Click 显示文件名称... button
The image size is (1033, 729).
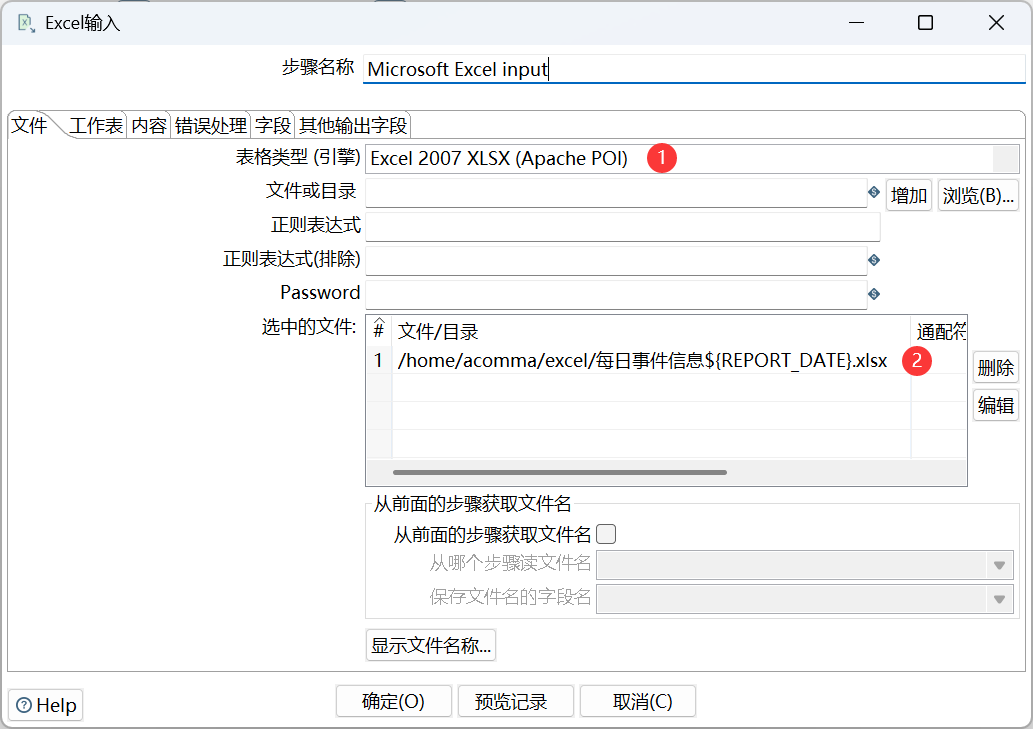click(431, 645)
